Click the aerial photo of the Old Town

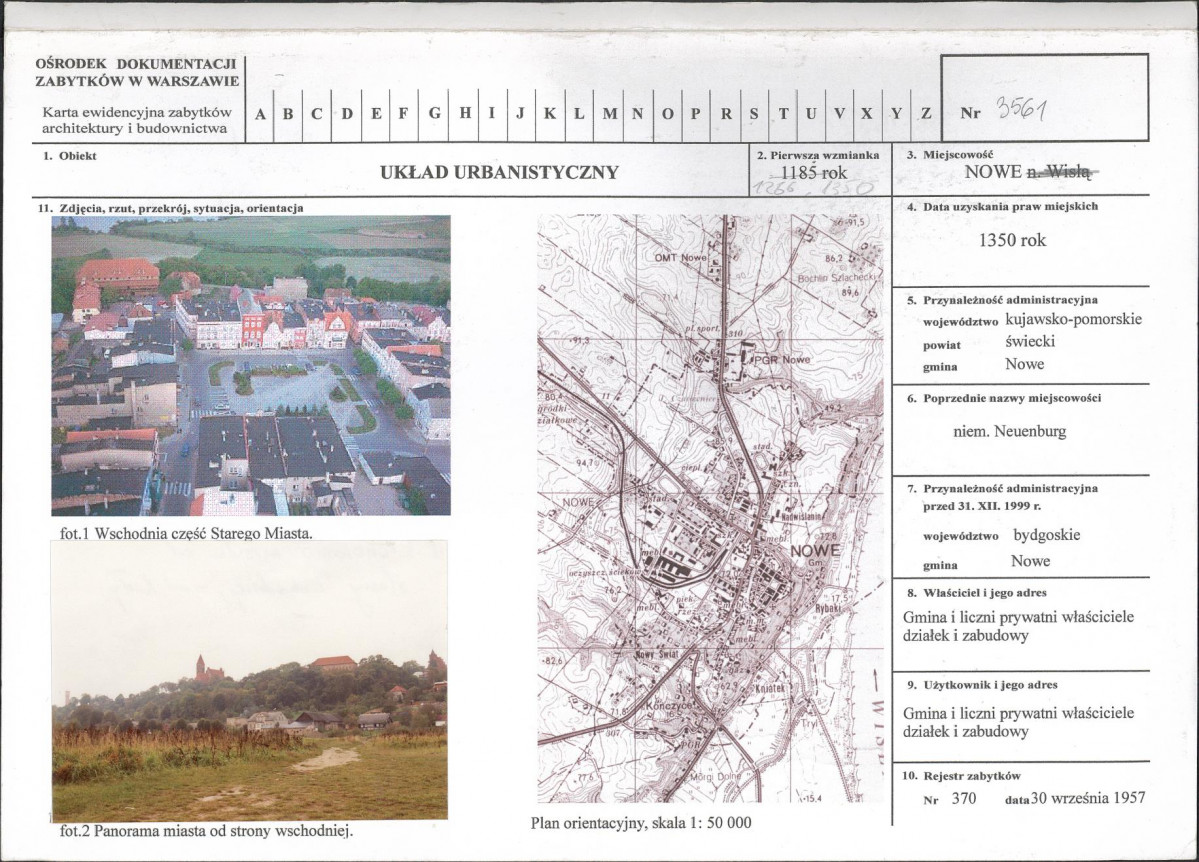[x=251, y=366]
